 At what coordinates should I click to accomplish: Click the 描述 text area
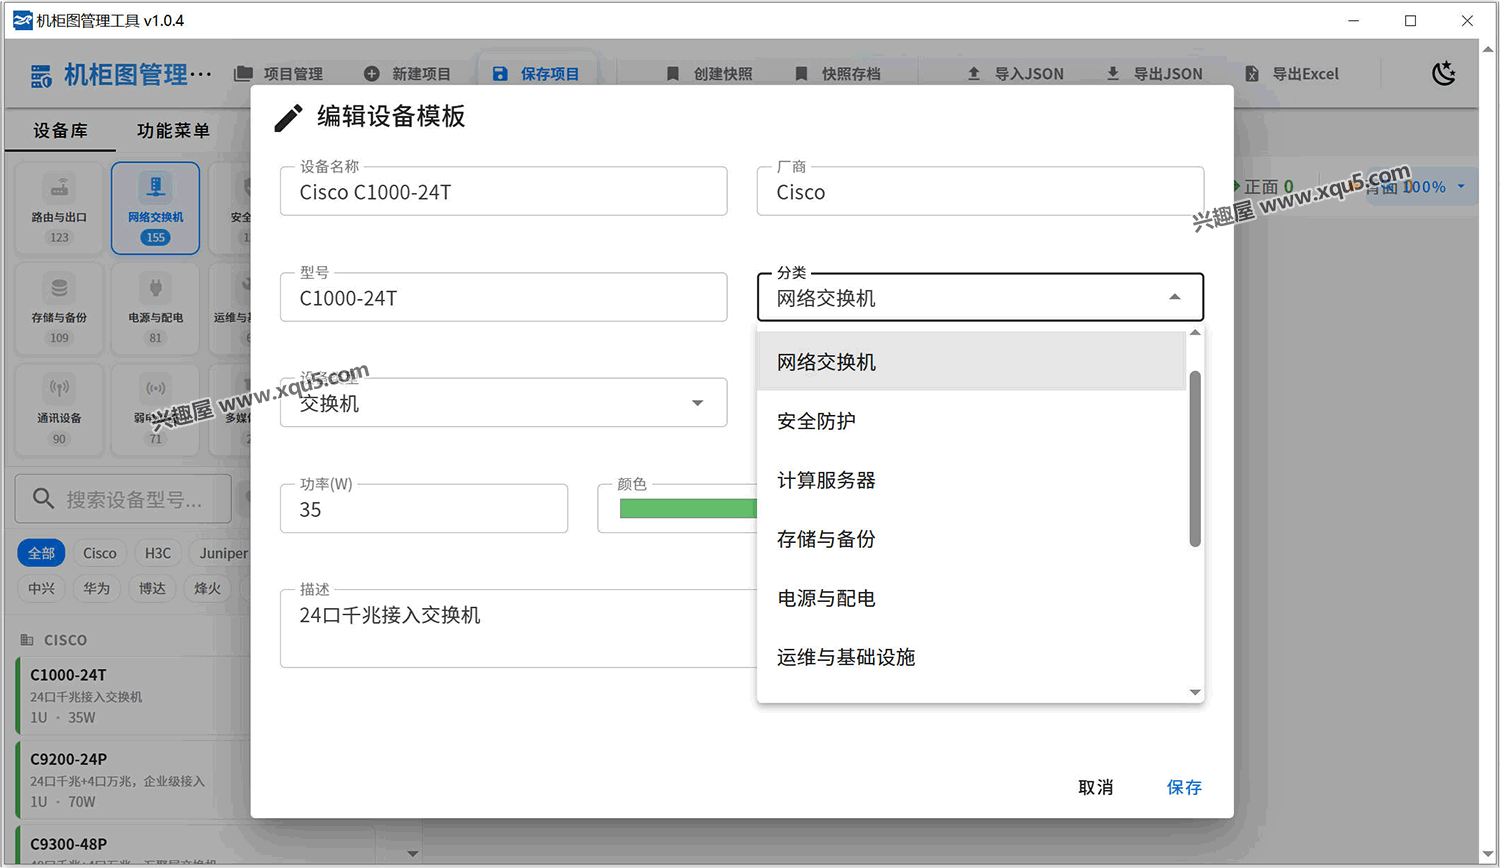click(x=518, y=628)
